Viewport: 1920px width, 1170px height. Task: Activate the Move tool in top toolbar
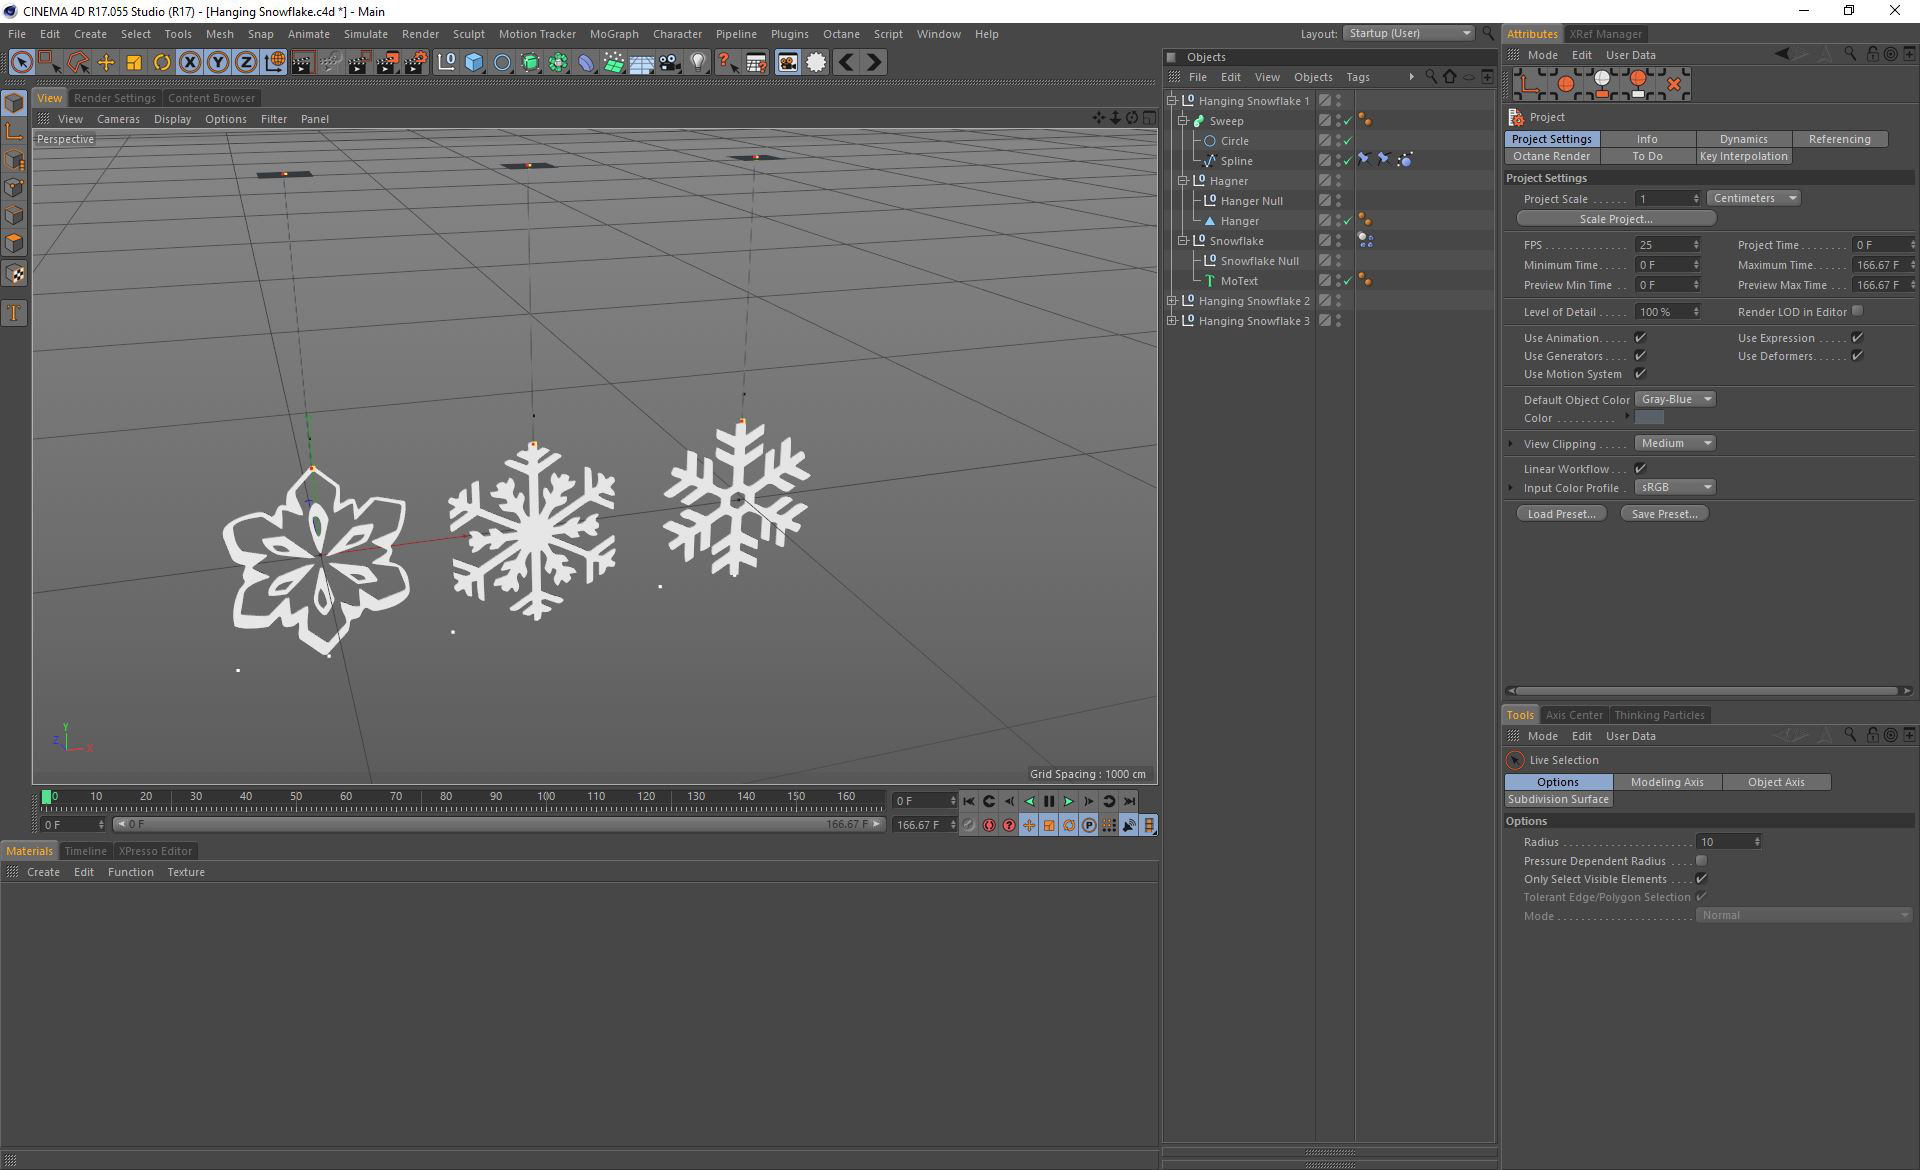(x=105, y=62)
